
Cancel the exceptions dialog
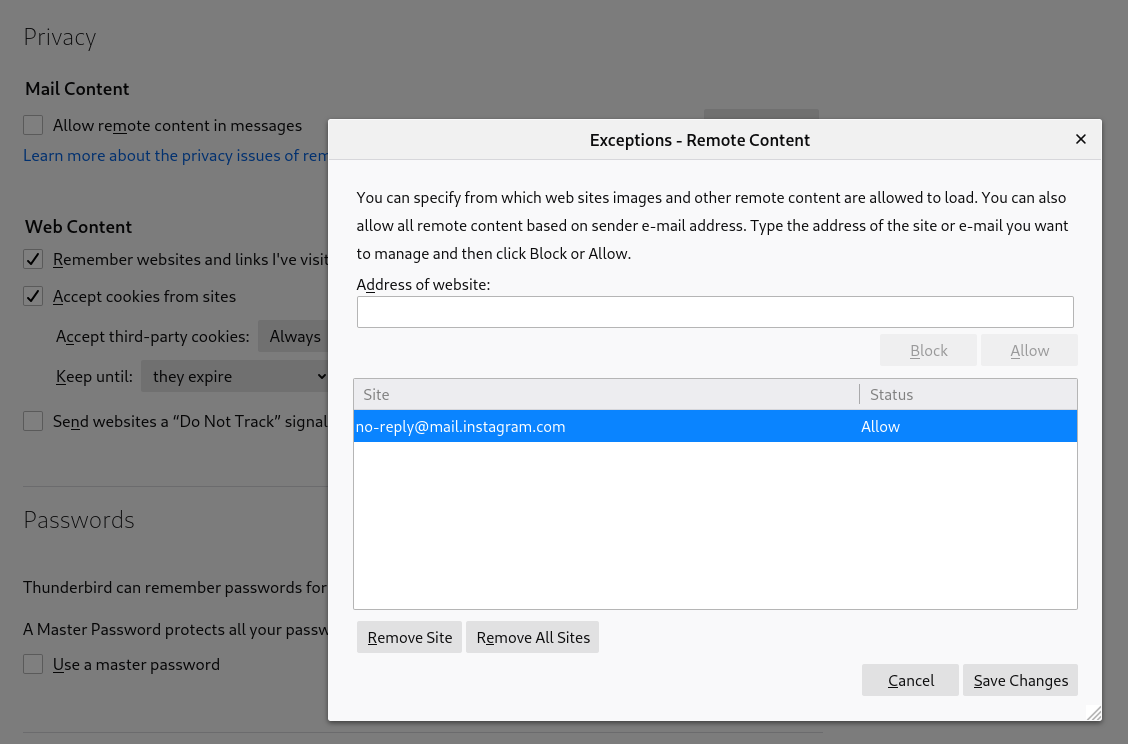(910, 680)
